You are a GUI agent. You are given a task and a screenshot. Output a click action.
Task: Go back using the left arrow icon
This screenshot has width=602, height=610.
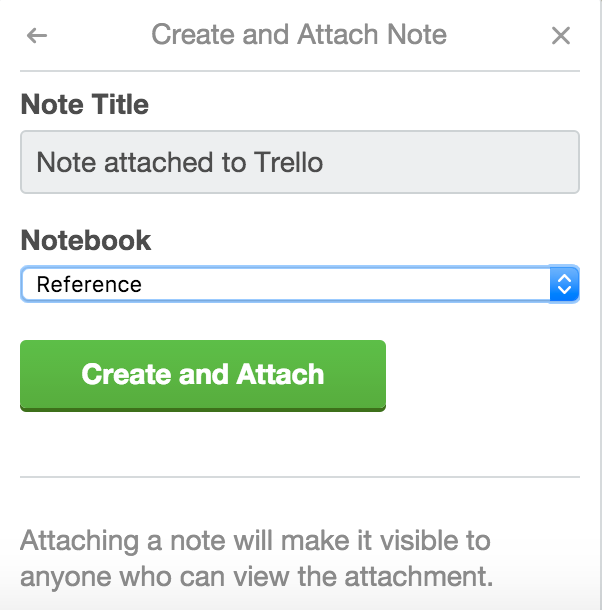point(37,36)
